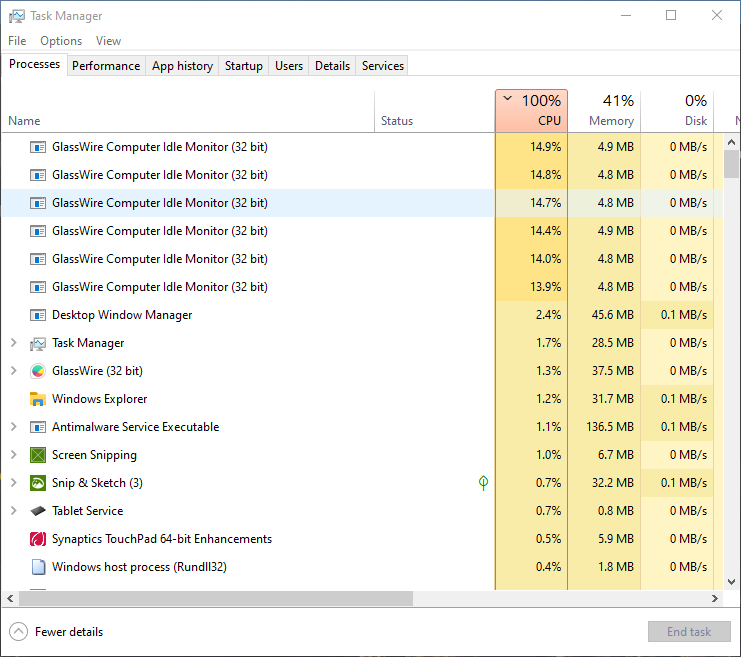Expand the Task Manager process group
Viewport: 741px width, 657px height.
tap(13, 343)
